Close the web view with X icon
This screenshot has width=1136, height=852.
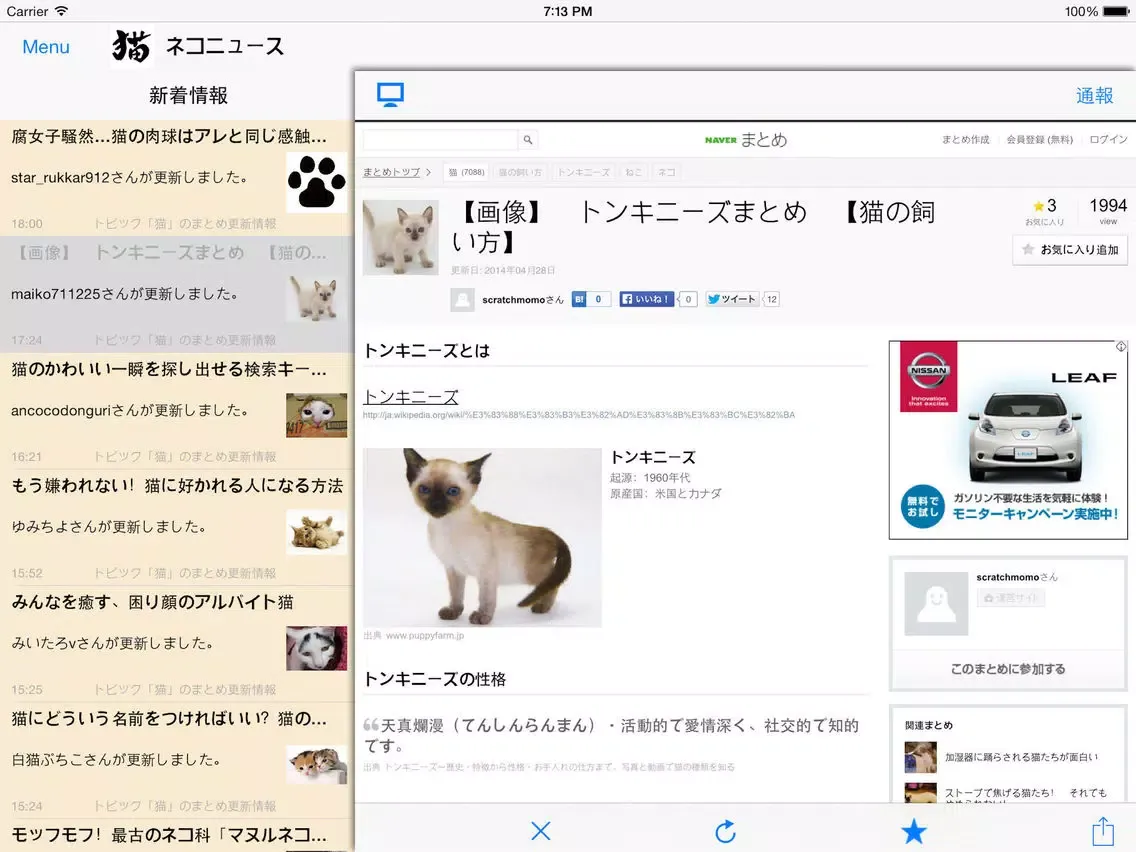tap(541, 830)
